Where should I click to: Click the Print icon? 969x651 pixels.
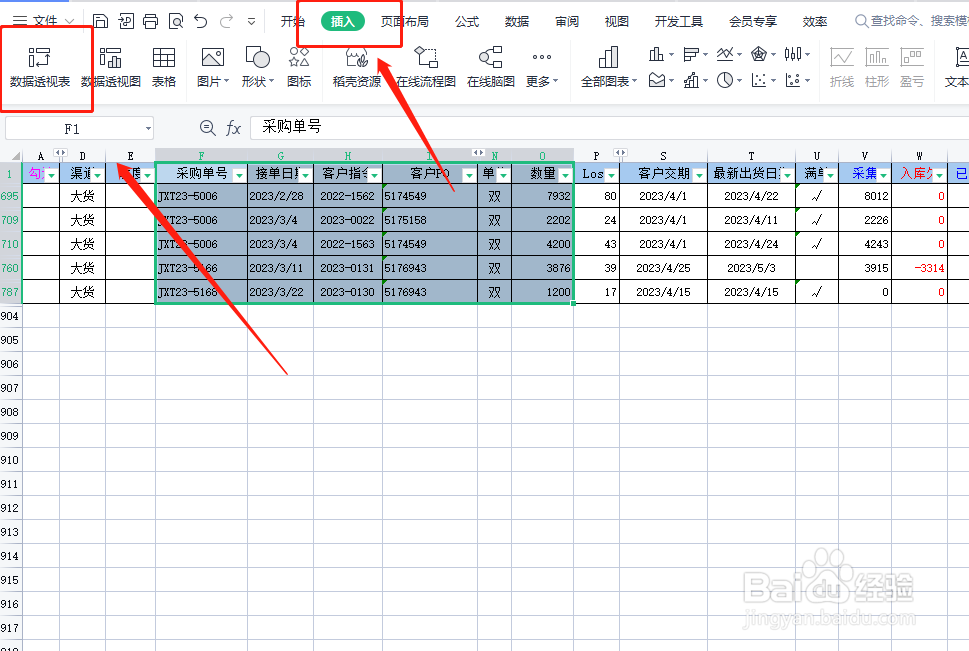(x=151, y=18)
